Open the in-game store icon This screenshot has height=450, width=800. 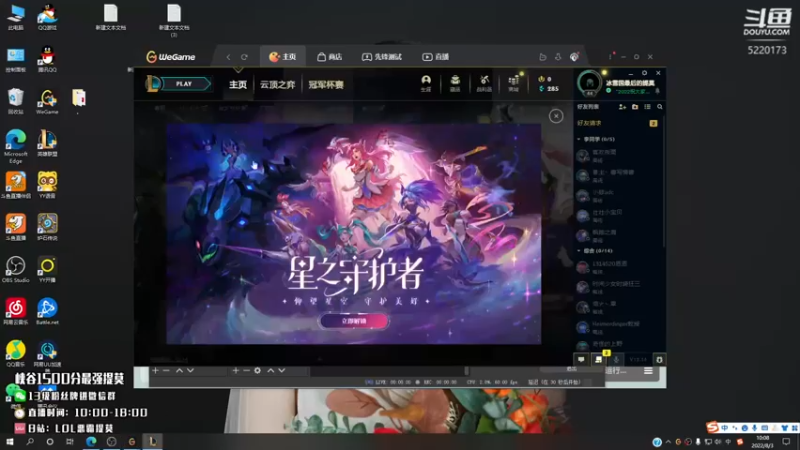(514, 83)
